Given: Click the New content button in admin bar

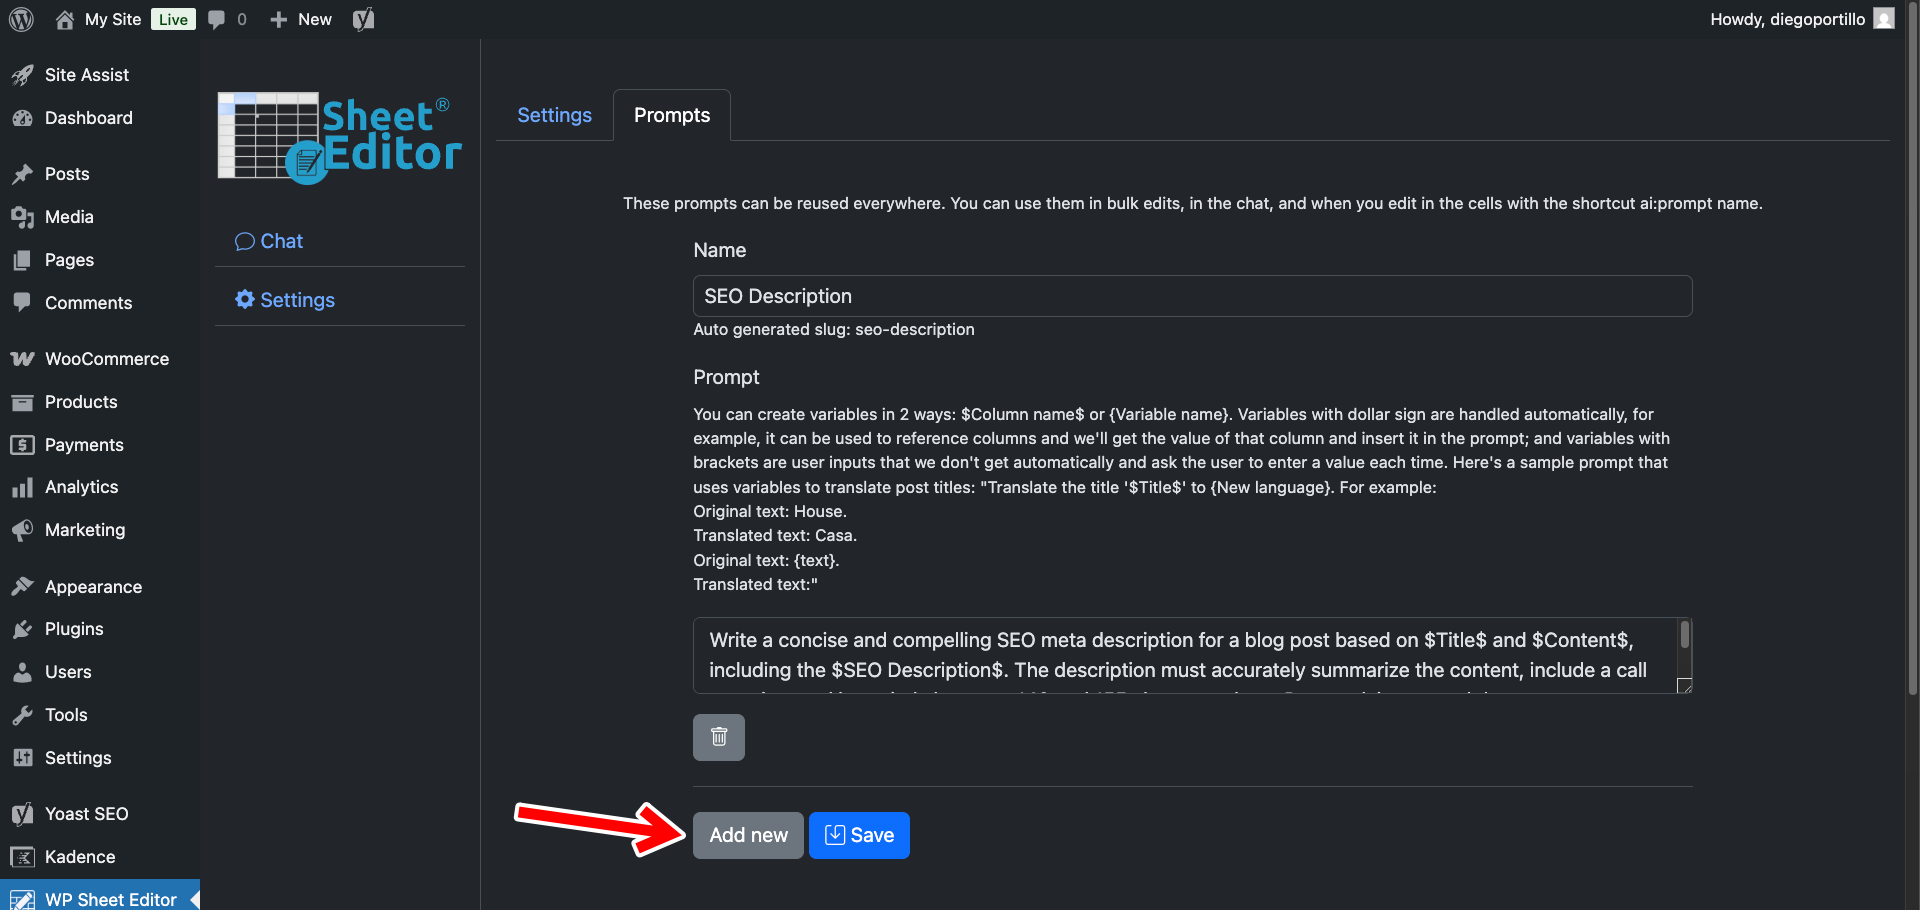Looking at the screenshot, I should [302, 19].
